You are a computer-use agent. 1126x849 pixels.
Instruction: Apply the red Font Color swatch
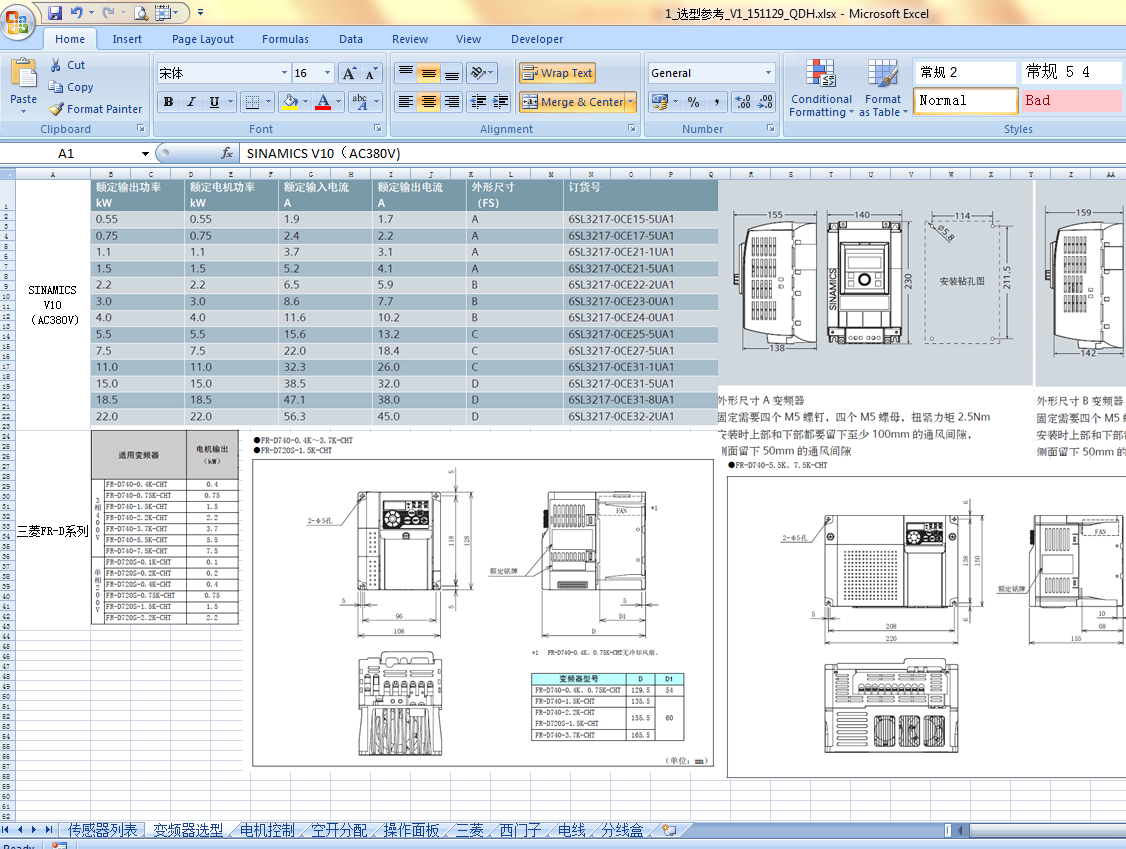click(323, 102)
